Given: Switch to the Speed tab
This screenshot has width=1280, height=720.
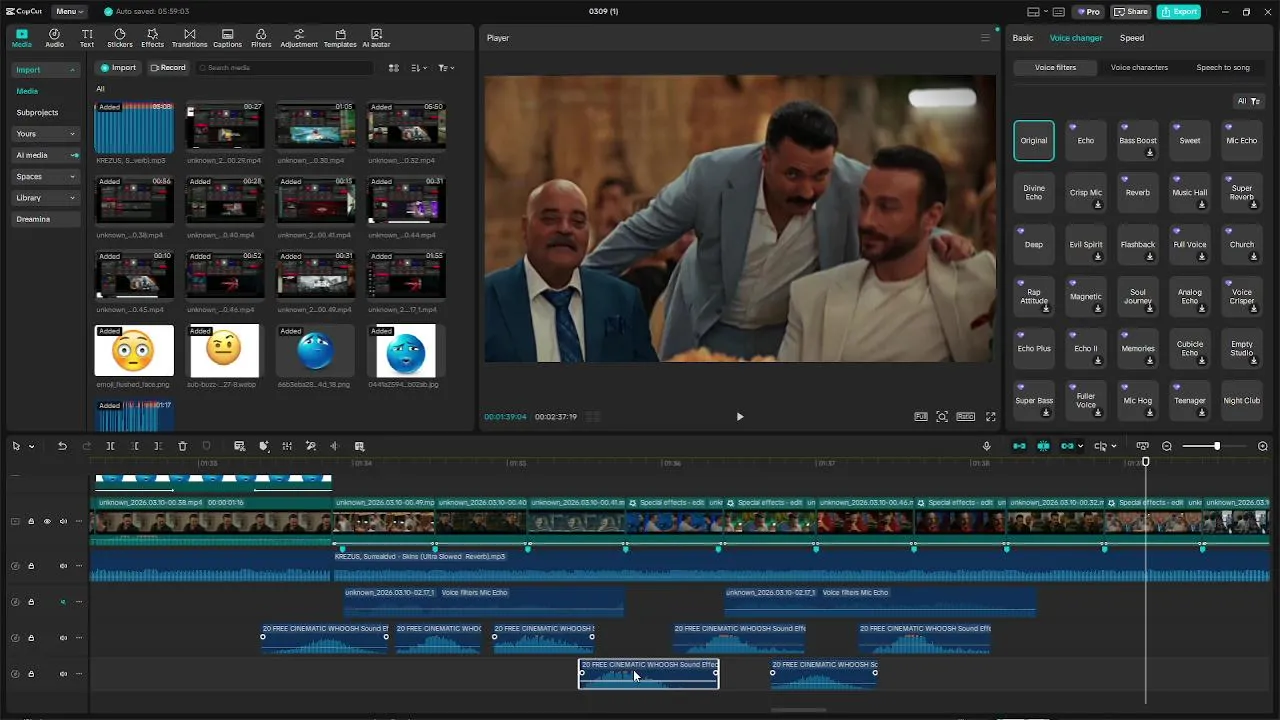Looking at the screenshot, I should [x=1131, y=38].
